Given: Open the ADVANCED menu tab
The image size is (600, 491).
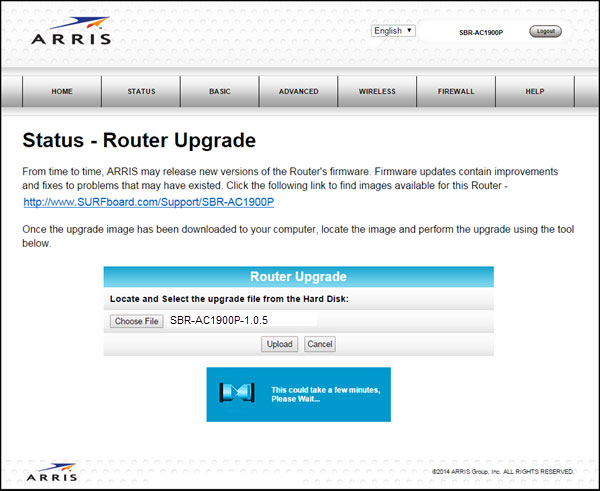Looking at the screenshot, I should (298, 91).
